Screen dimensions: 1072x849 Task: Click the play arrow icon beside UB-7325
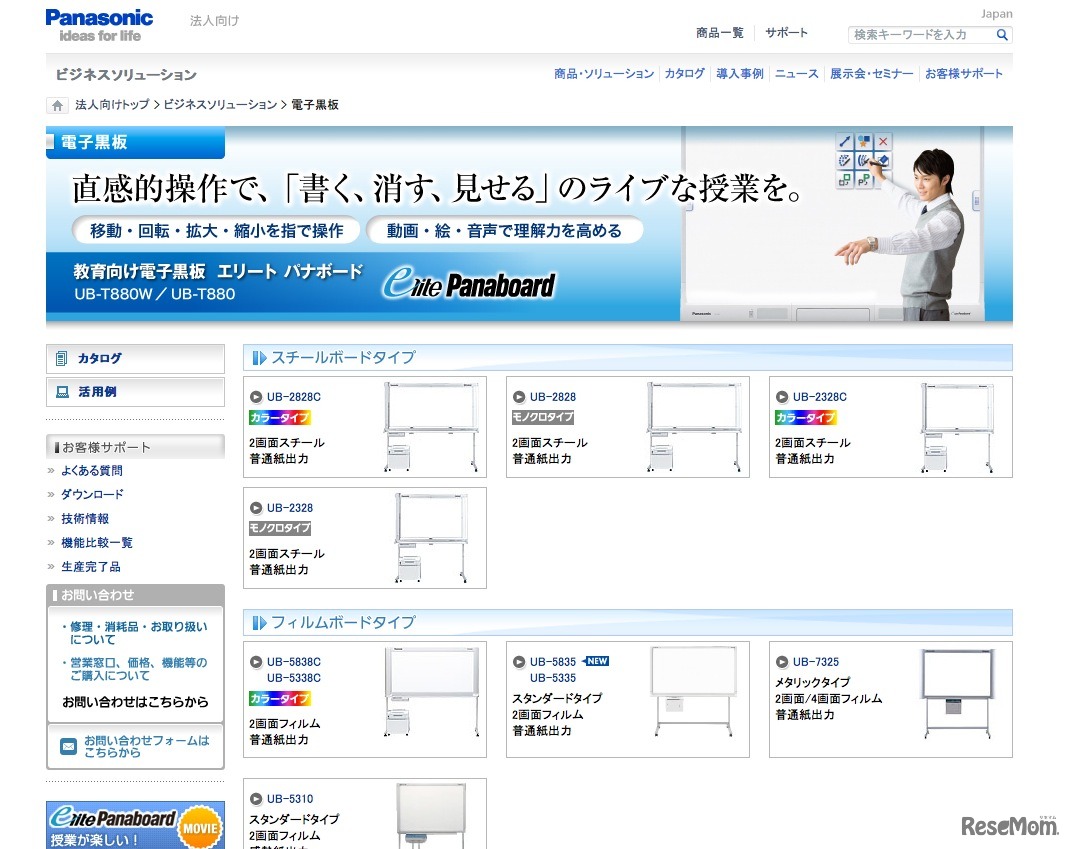coord(782,661)
